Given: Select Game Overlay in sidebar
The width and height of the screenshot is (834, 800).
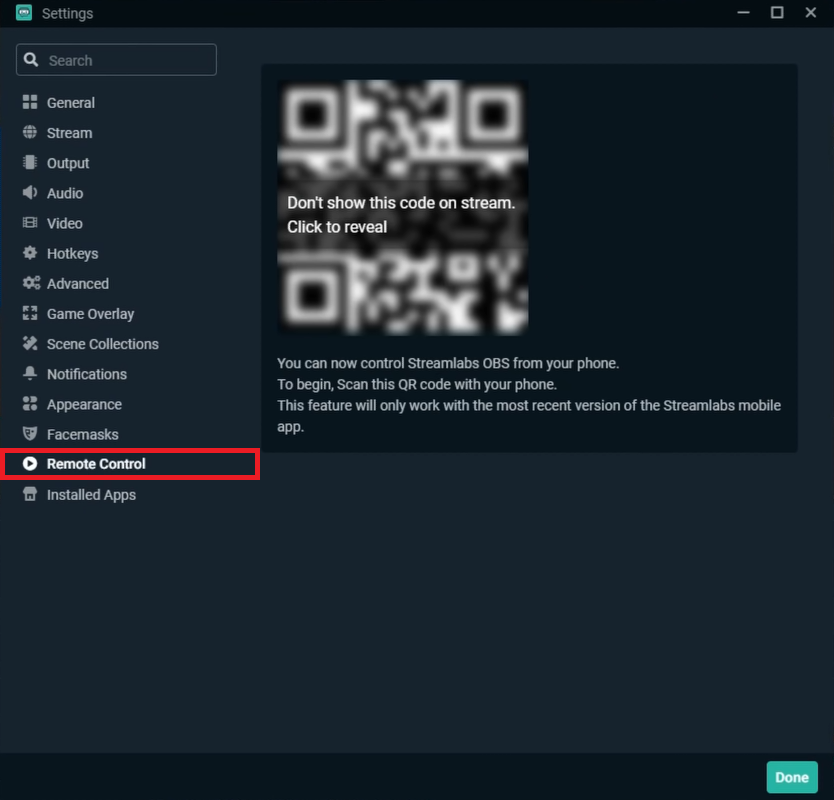Looking at the screenshot, I should coord(90,314).
